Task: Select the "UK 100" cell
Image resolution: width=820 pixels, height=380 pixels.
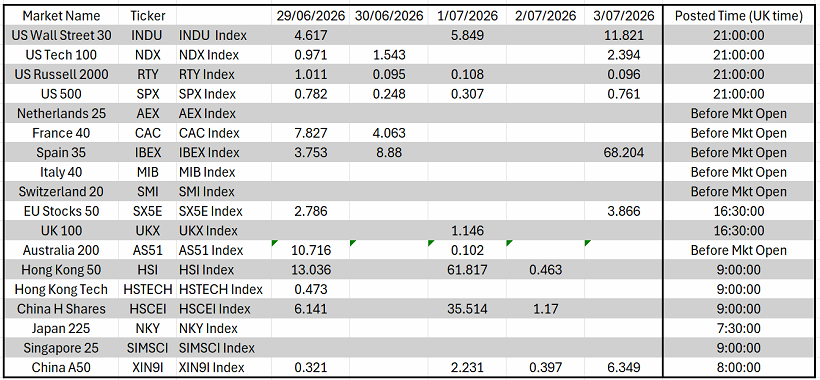Action: (x=62, y=231)
